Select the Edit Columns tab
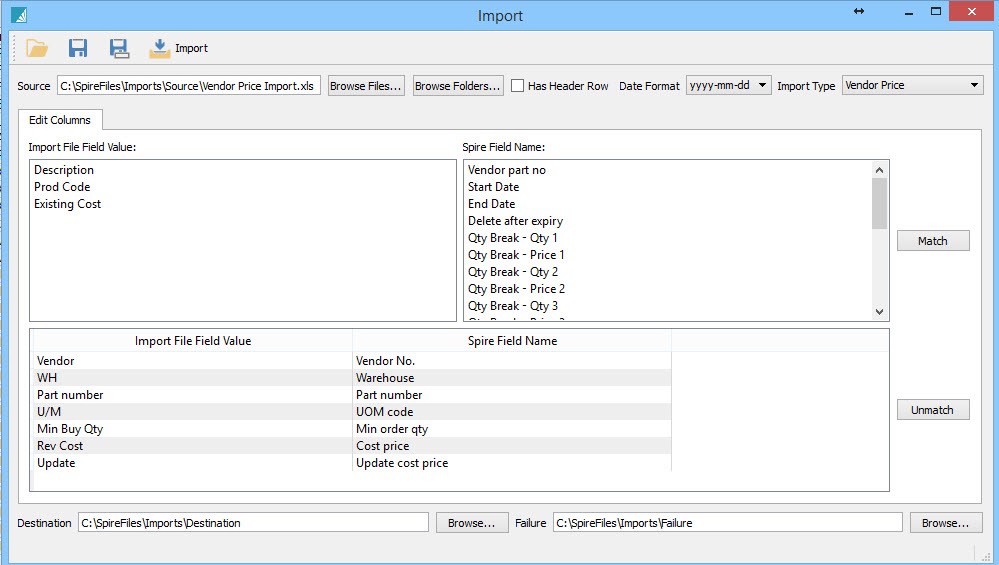 (59, 120)
